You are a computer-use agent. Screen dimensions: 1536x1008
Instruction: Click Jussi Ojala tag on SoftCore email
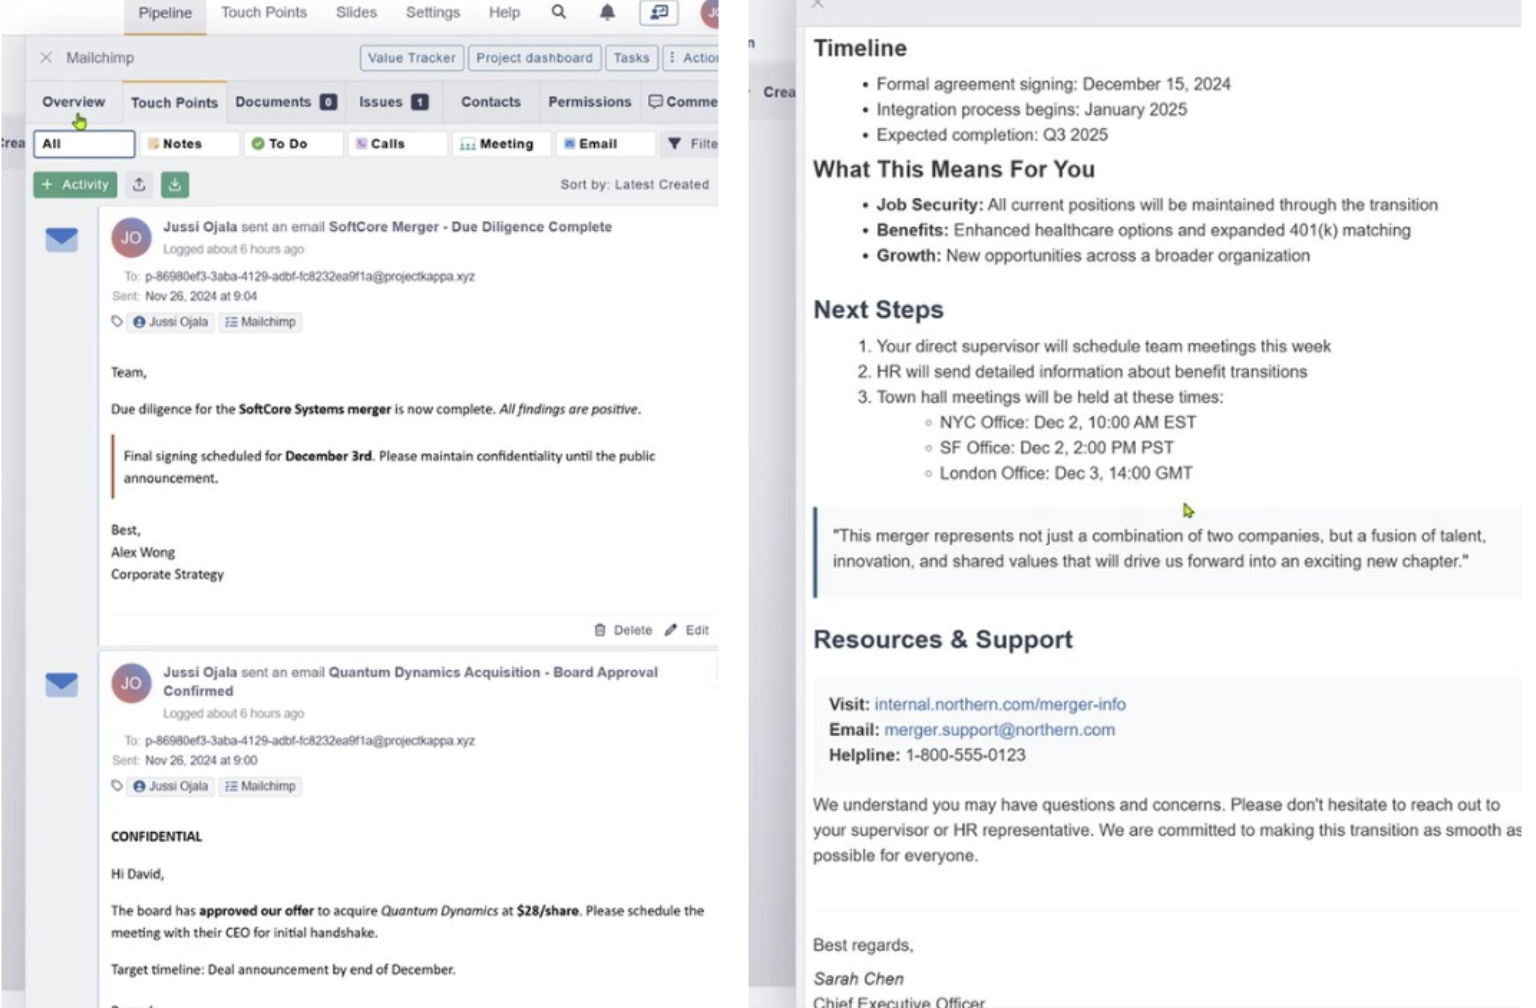[171, 322]
